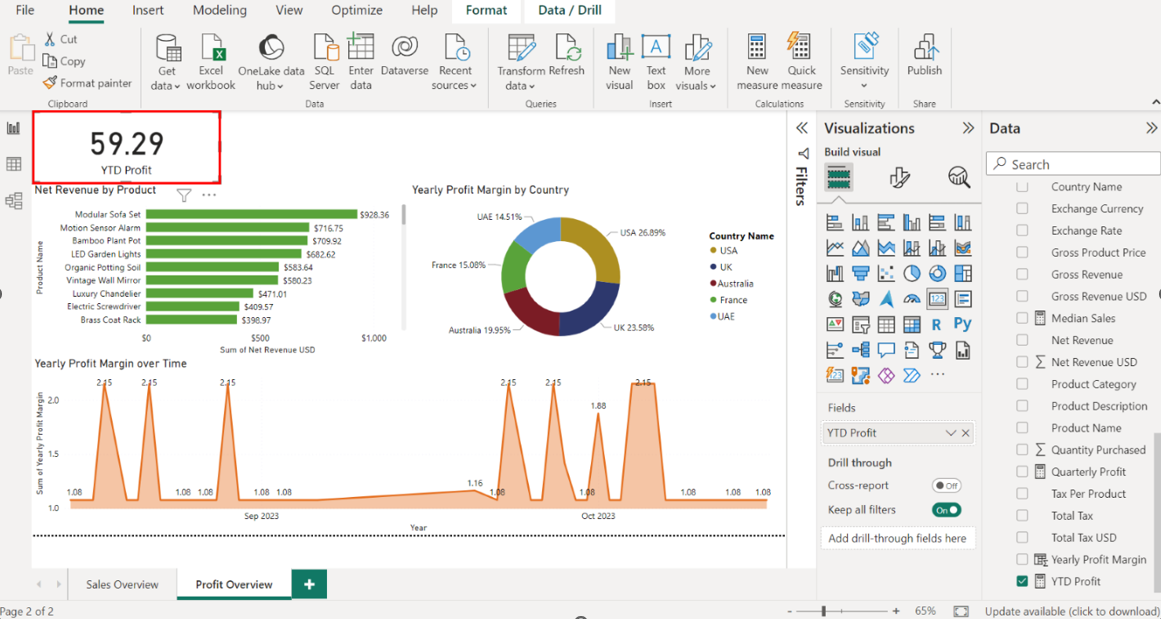Open the Format visual pane icon
This screenshot has width=1161, height=619.
(899, 178)
